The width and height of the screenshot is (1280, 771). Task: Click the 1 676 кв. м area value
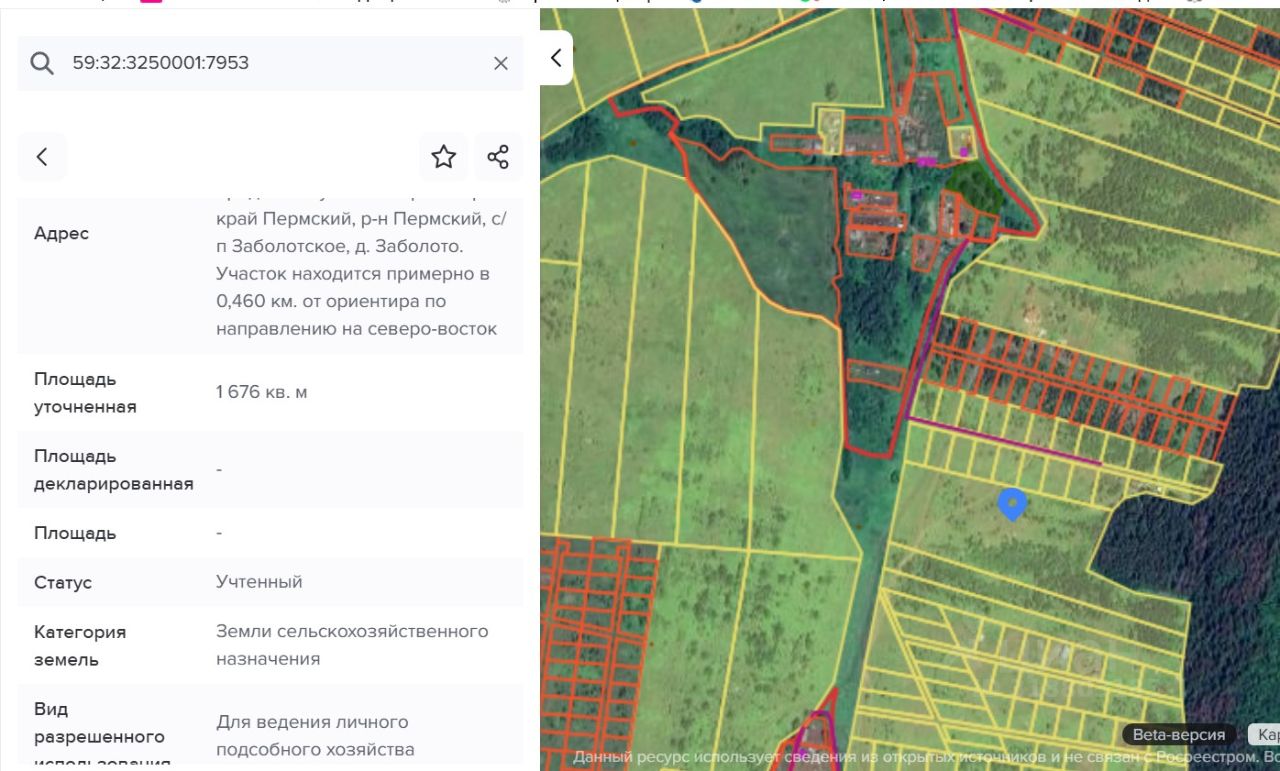click(262, 392)
